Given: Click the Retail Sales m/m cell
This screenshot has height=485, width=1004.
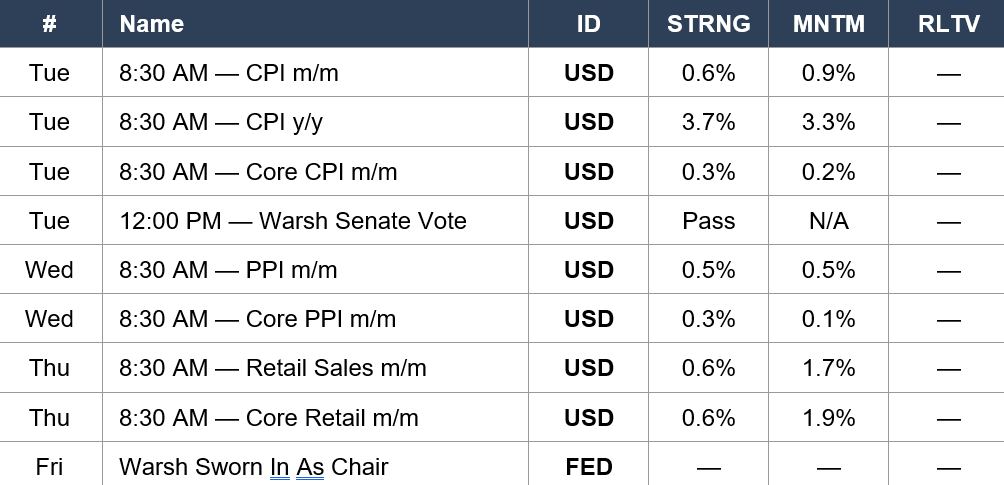Looking at the screenshot, I should (315, 368).
